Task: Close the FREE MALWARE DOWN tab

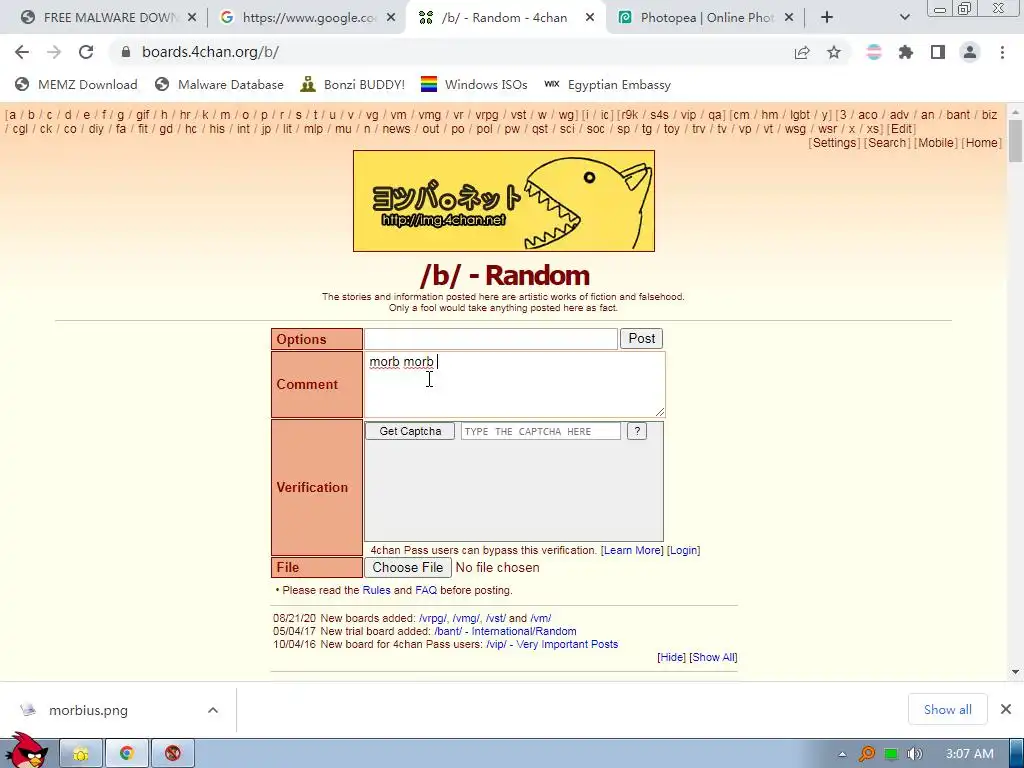Action: [192, 18]
